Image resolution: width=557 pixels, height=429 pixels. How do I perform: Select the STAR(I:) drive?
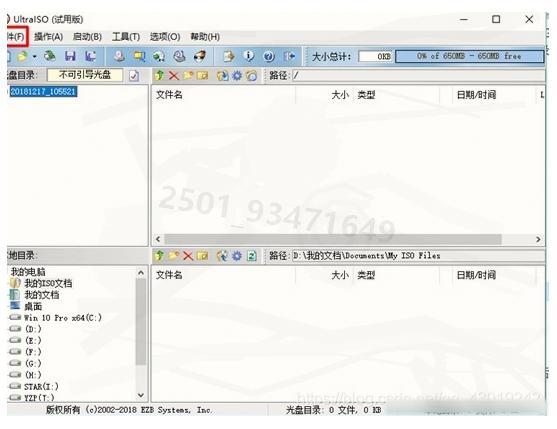41,386
